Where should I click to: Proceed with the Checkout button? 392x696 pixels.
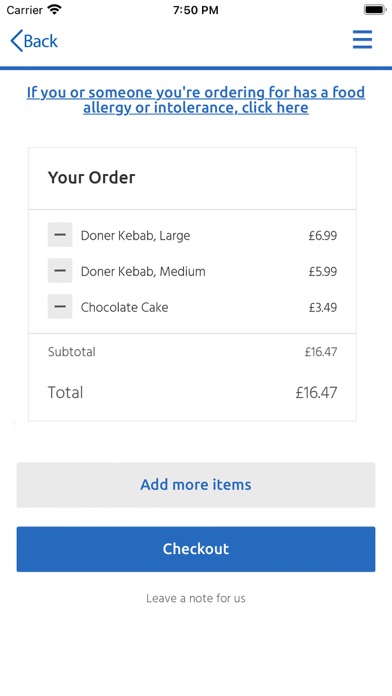196,549
